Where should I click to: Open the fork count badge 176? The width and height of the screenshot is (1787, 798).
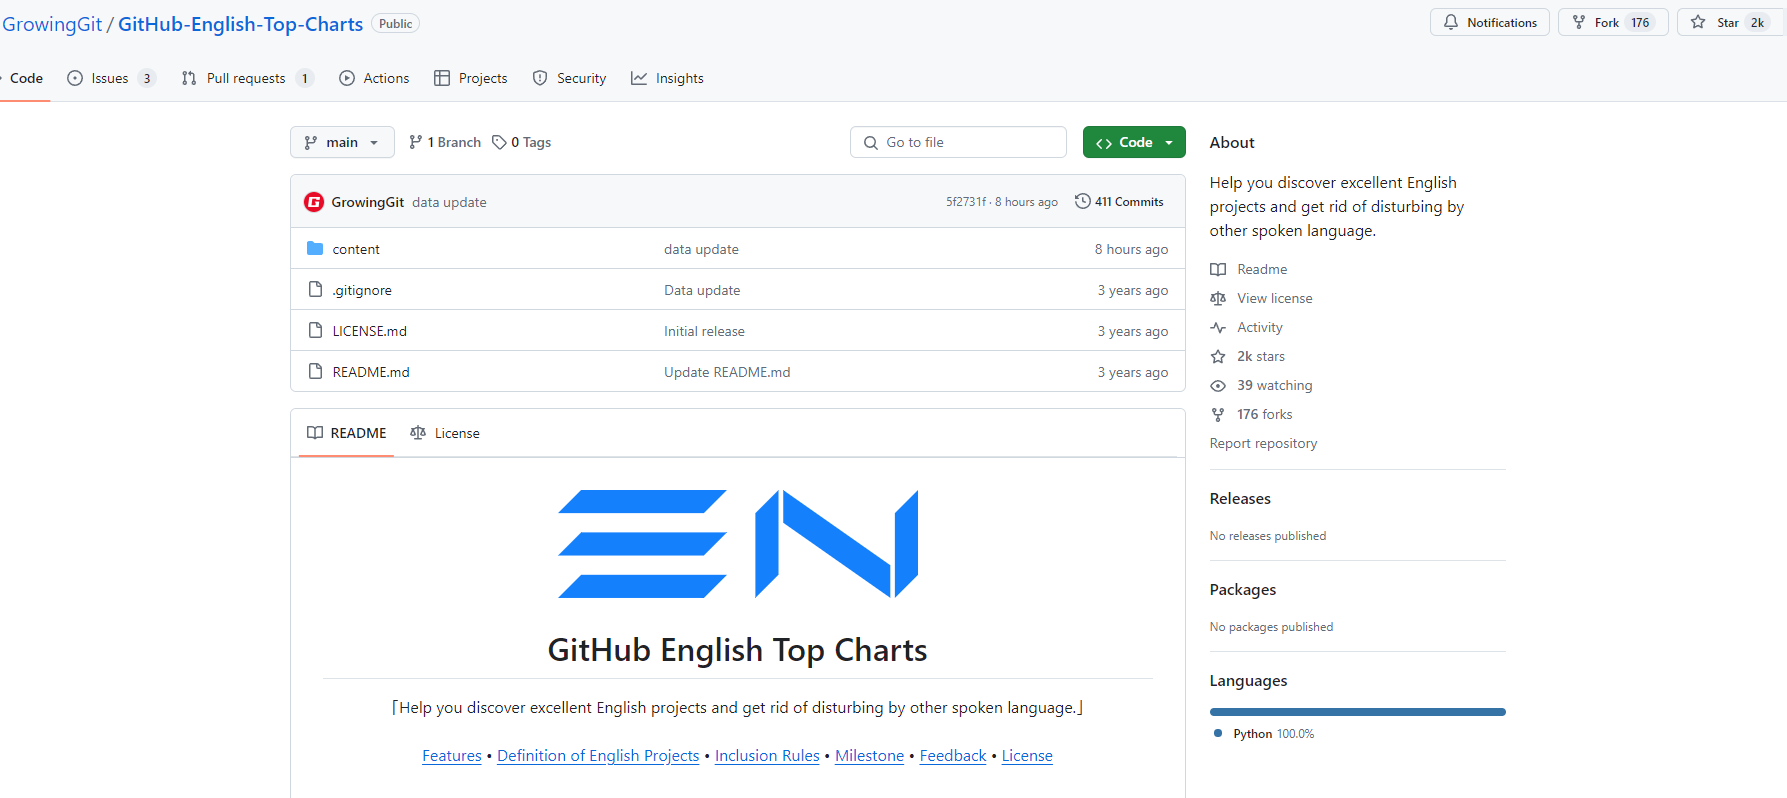click(1640, 22)
